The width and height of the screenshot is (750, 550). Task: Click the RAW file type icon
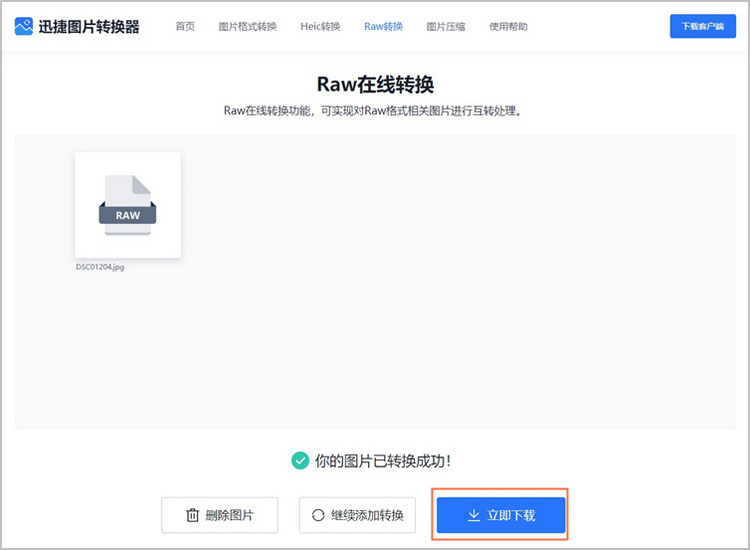point(128,205)
